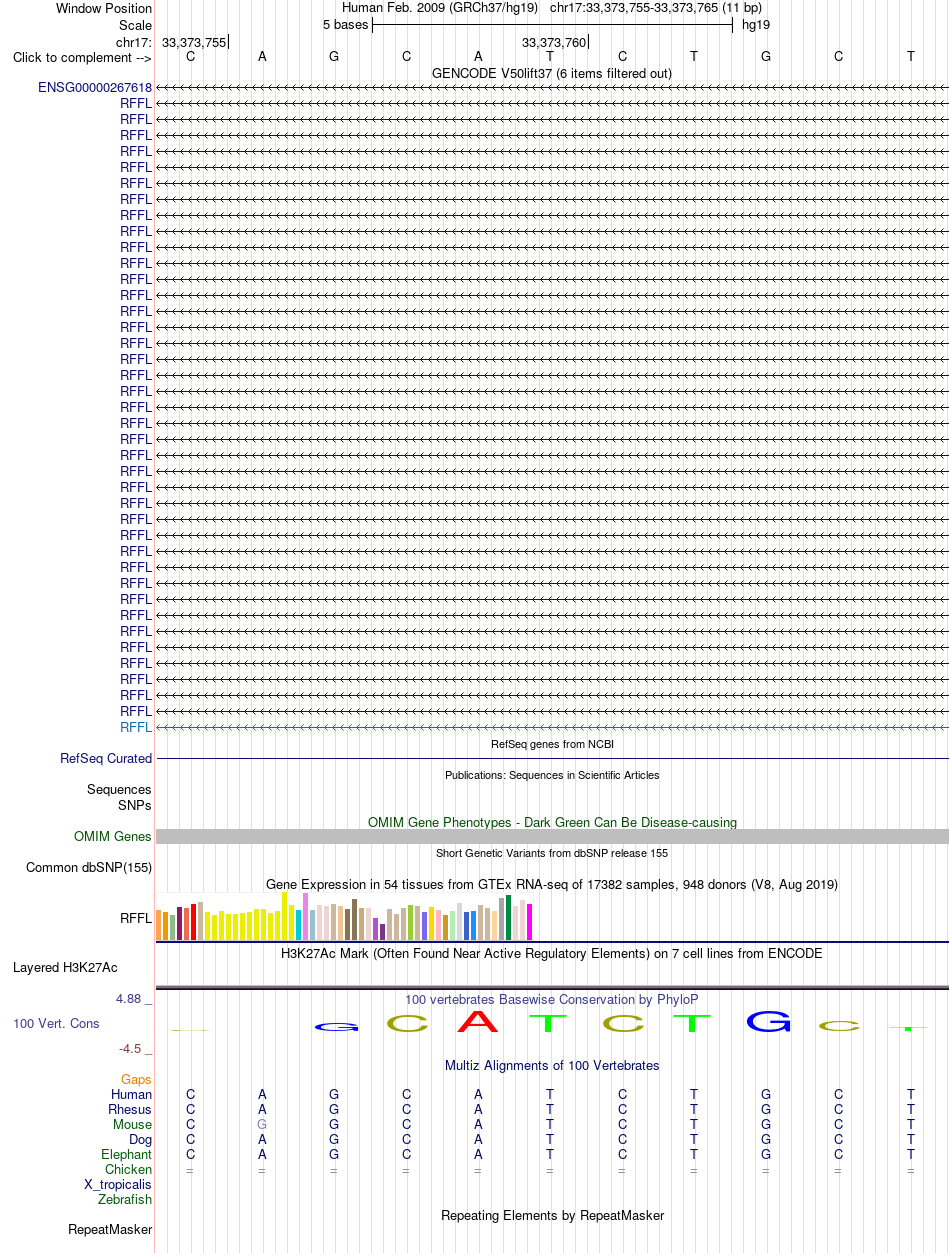950x1253 pixels.
Task: Click the 100 Vert. Cons track label
Action: (x=56, y=1024)
